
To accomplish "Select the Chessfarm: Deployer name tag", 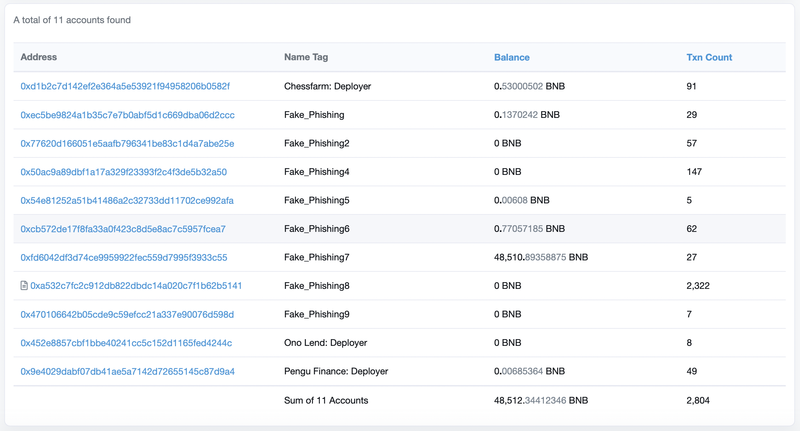I will click(x=327, y=87).
